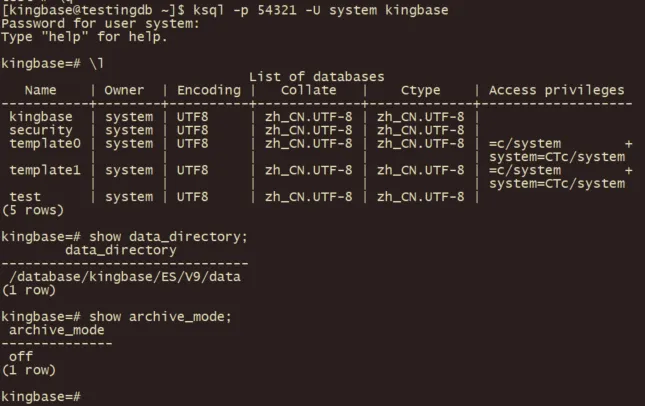The width and height of the screenshot is (645, 406).
Task: Click the "off" archive_mode value
Action: 20,357
